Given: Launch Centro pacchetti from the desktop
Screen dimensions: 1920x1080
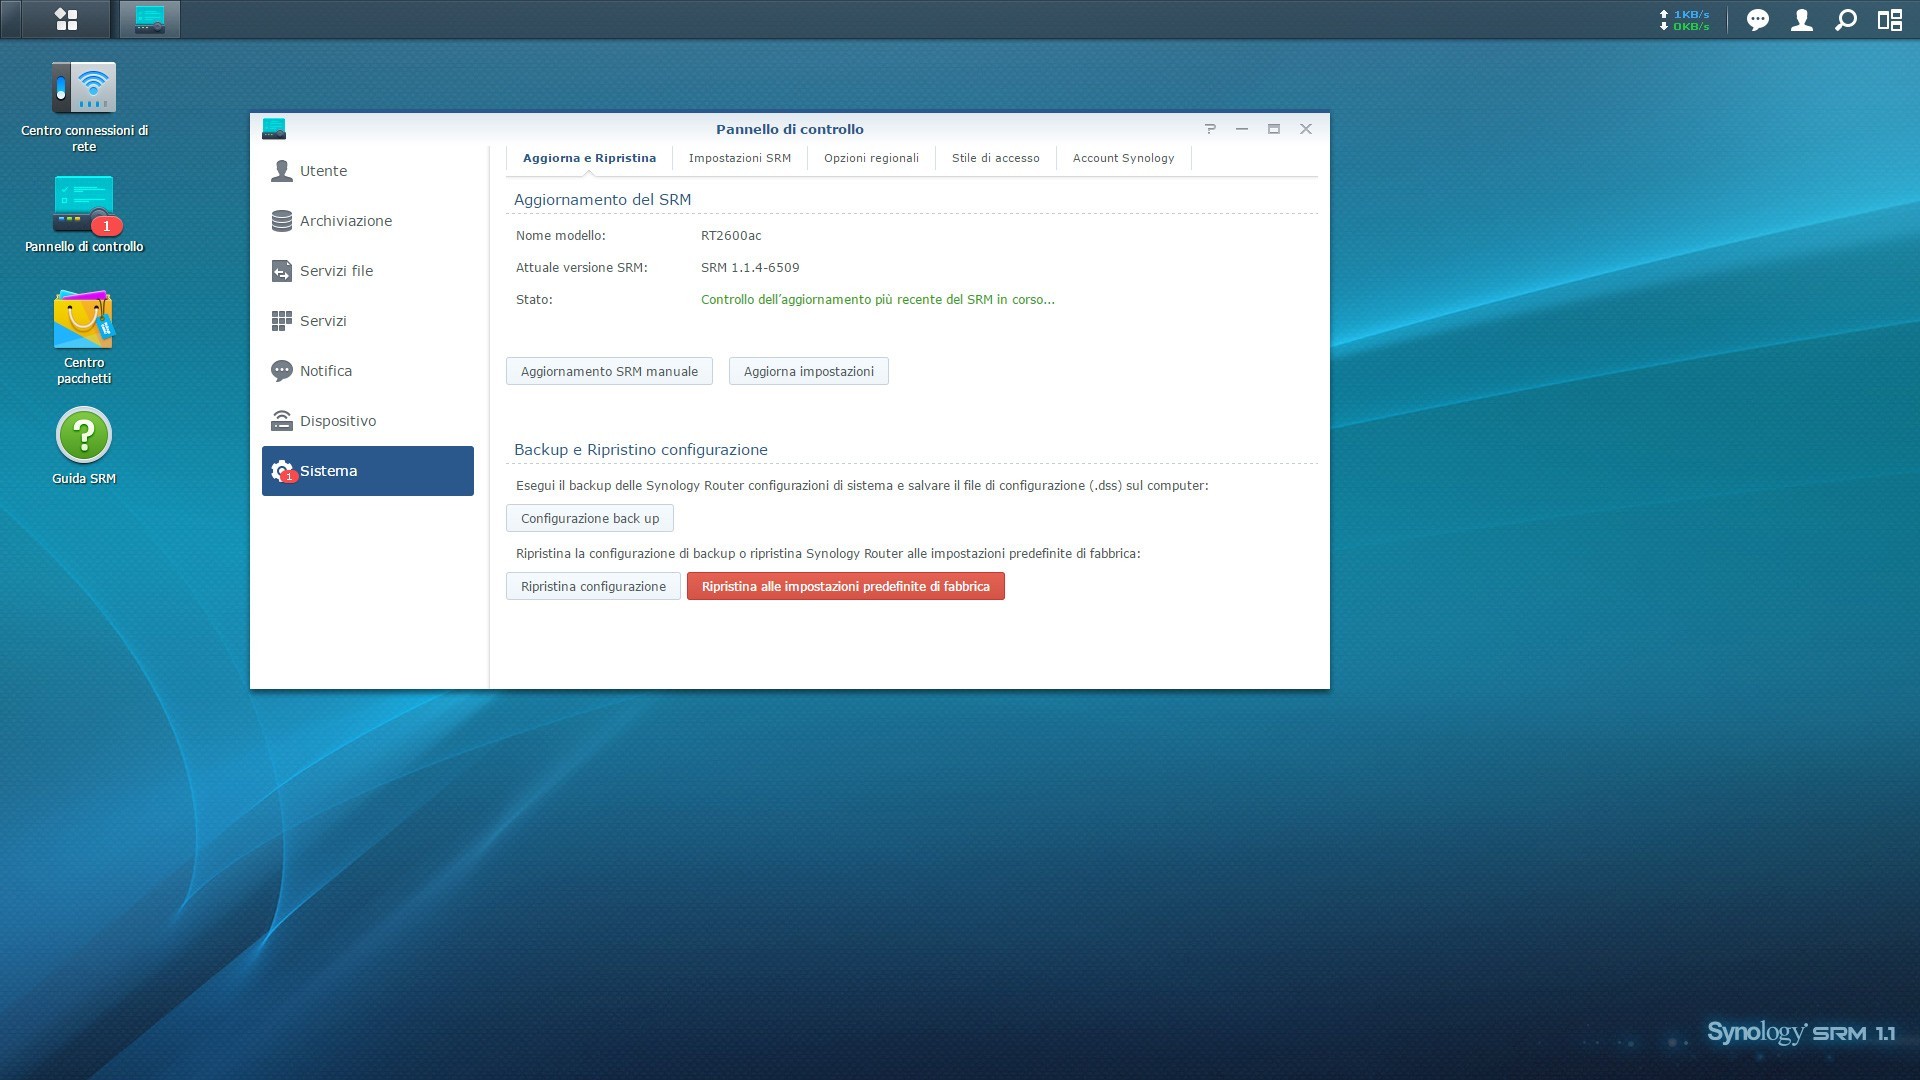Looking at the screenshot, I should point(84,321).
